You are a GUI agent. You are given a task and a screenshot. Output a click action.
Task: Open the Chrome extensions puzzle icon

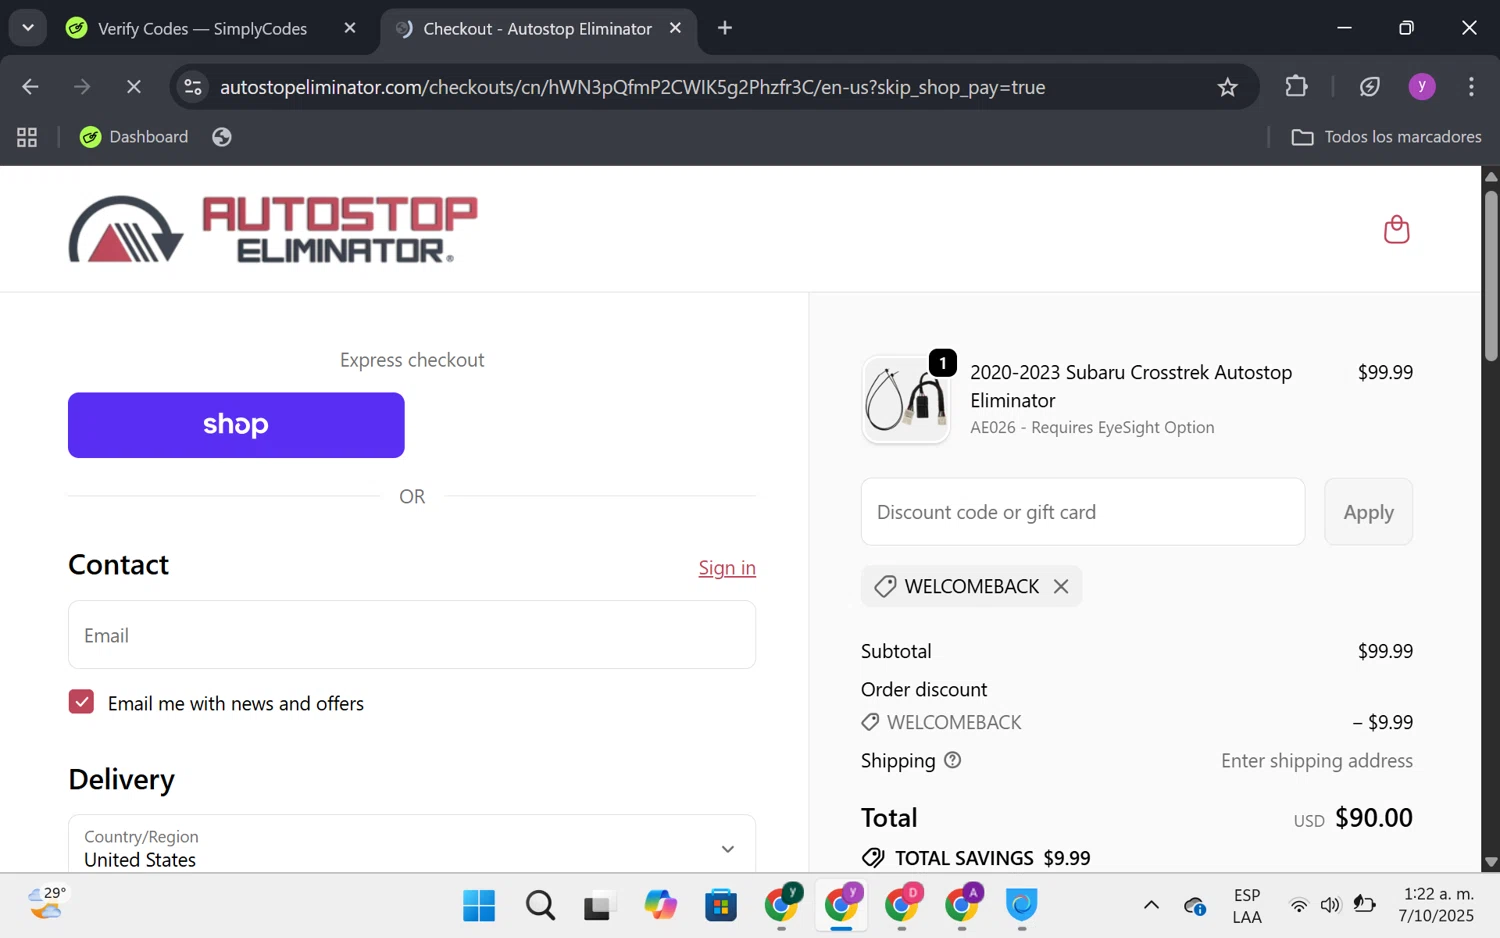tap(1296, 87)
